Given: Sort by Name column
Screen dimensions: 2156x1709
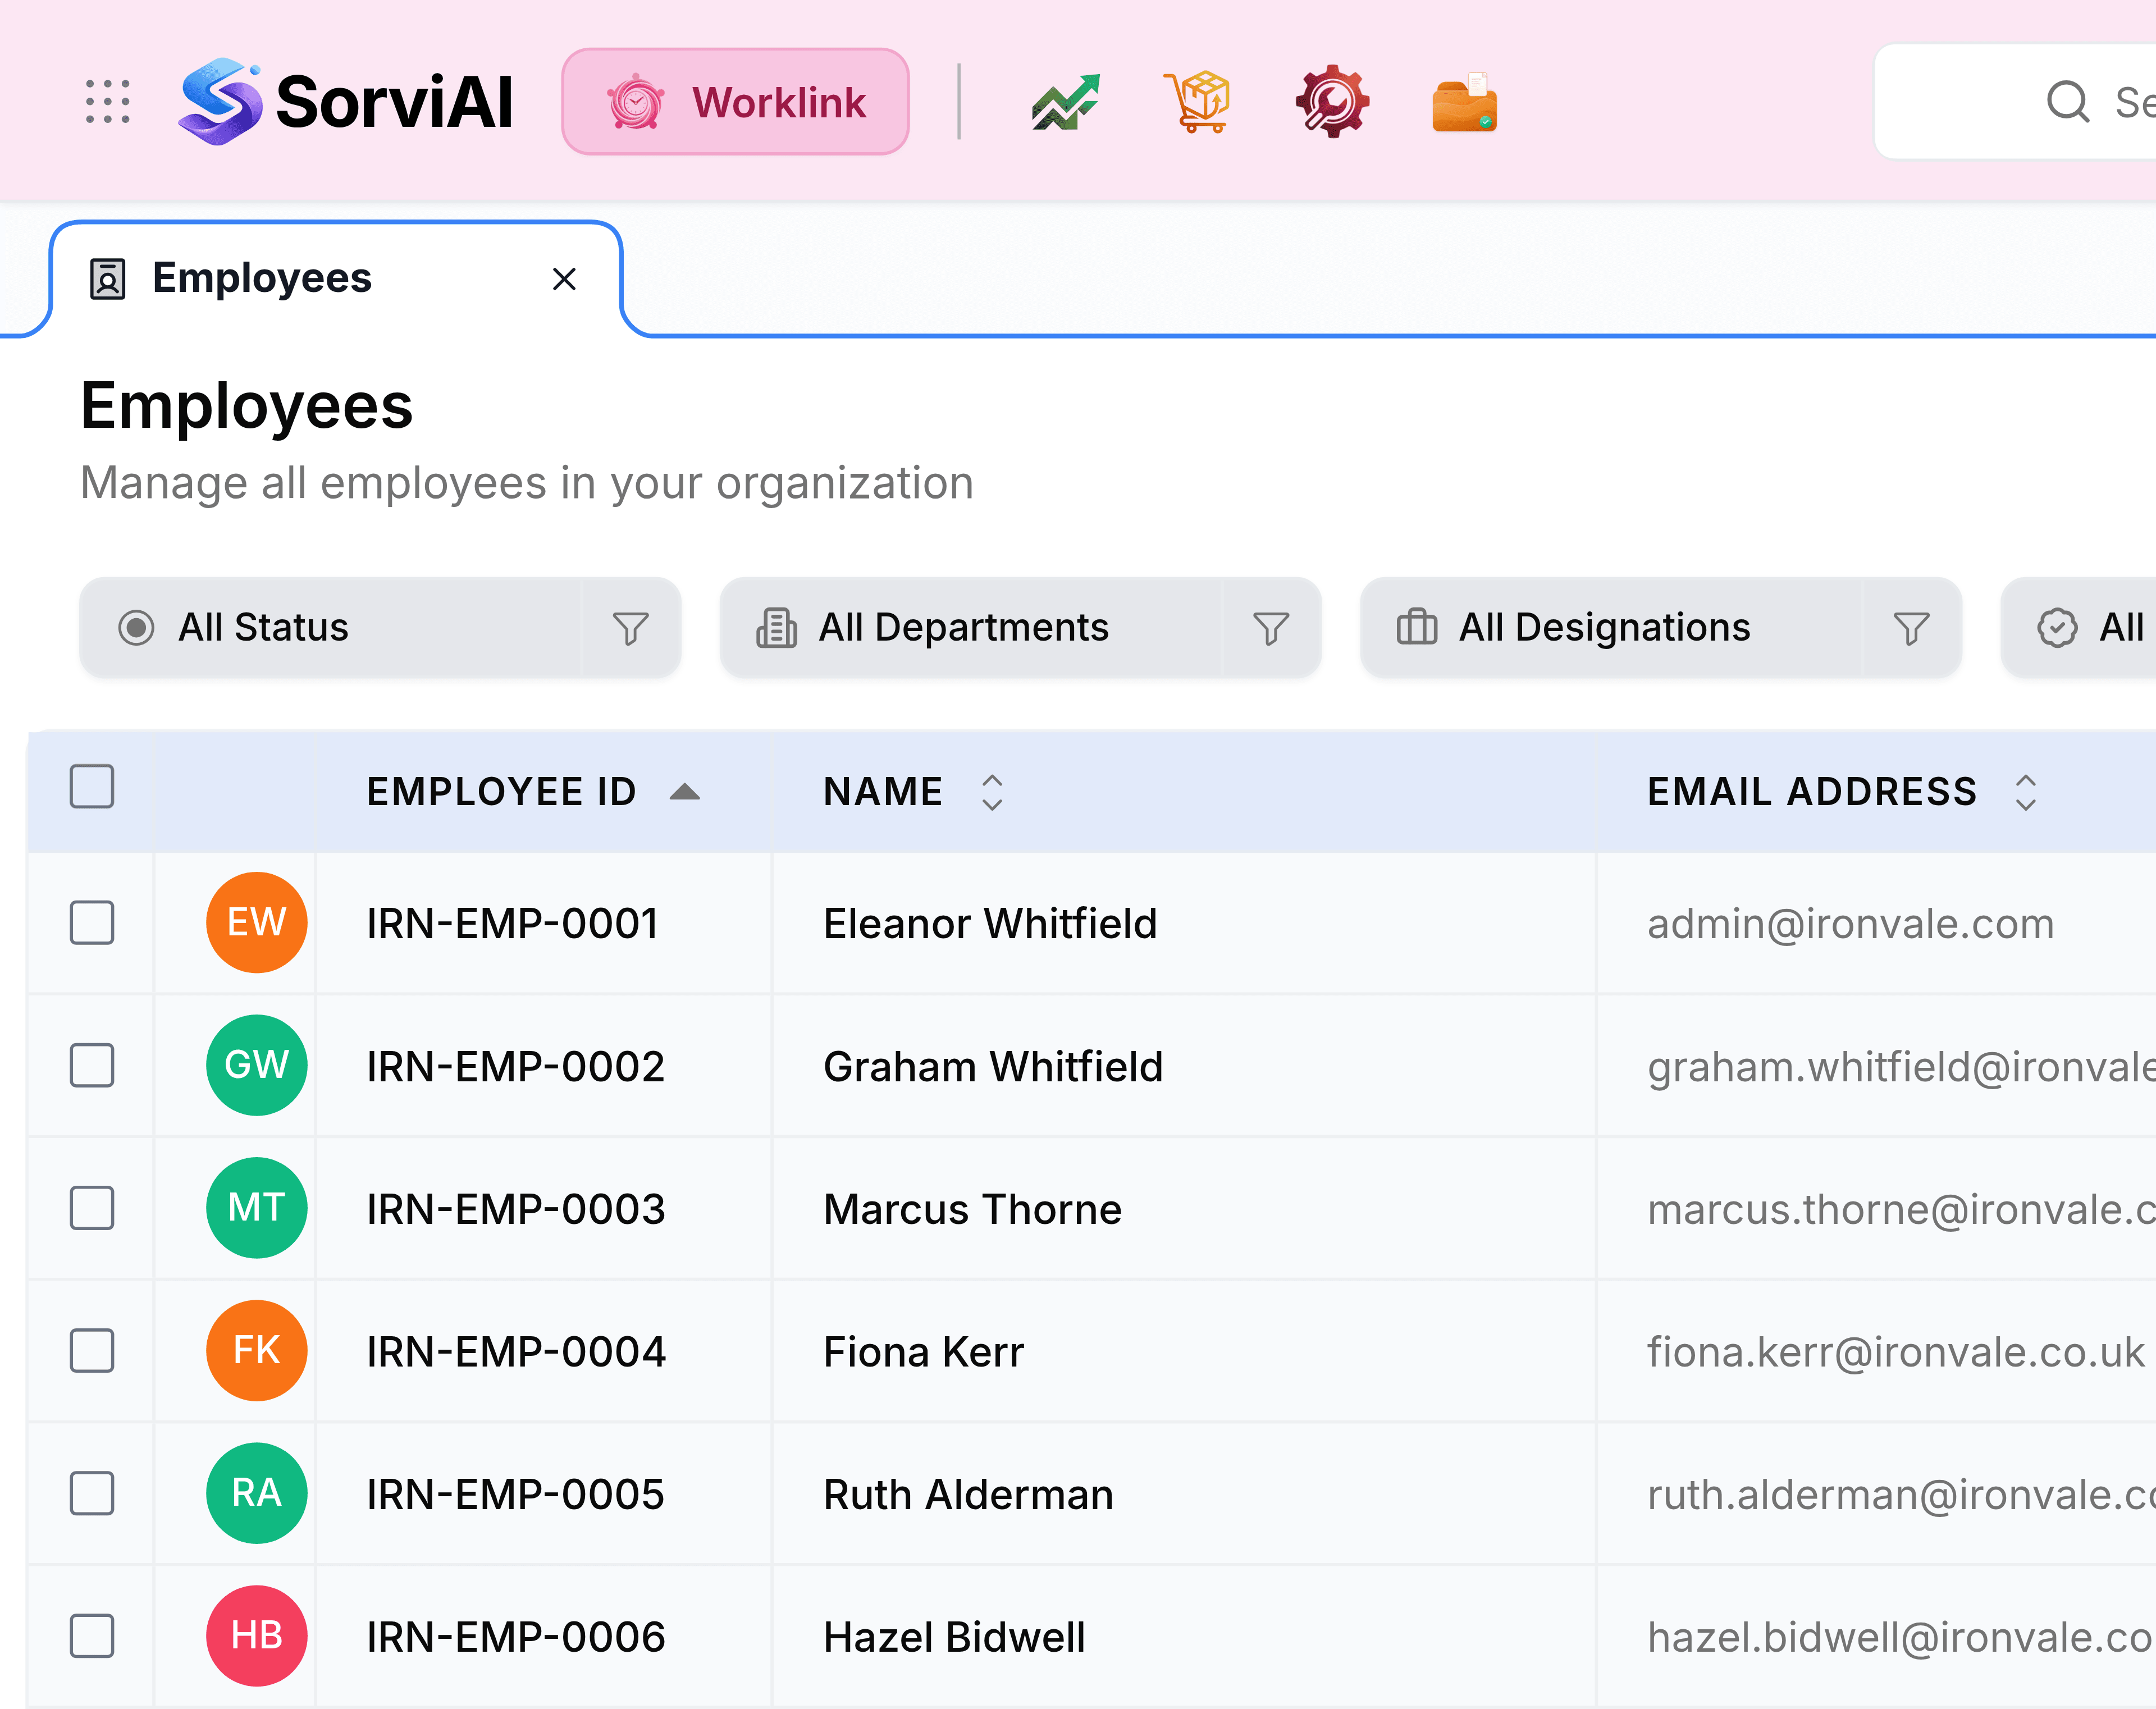Looking at the screenshot, I should [913, 792].
